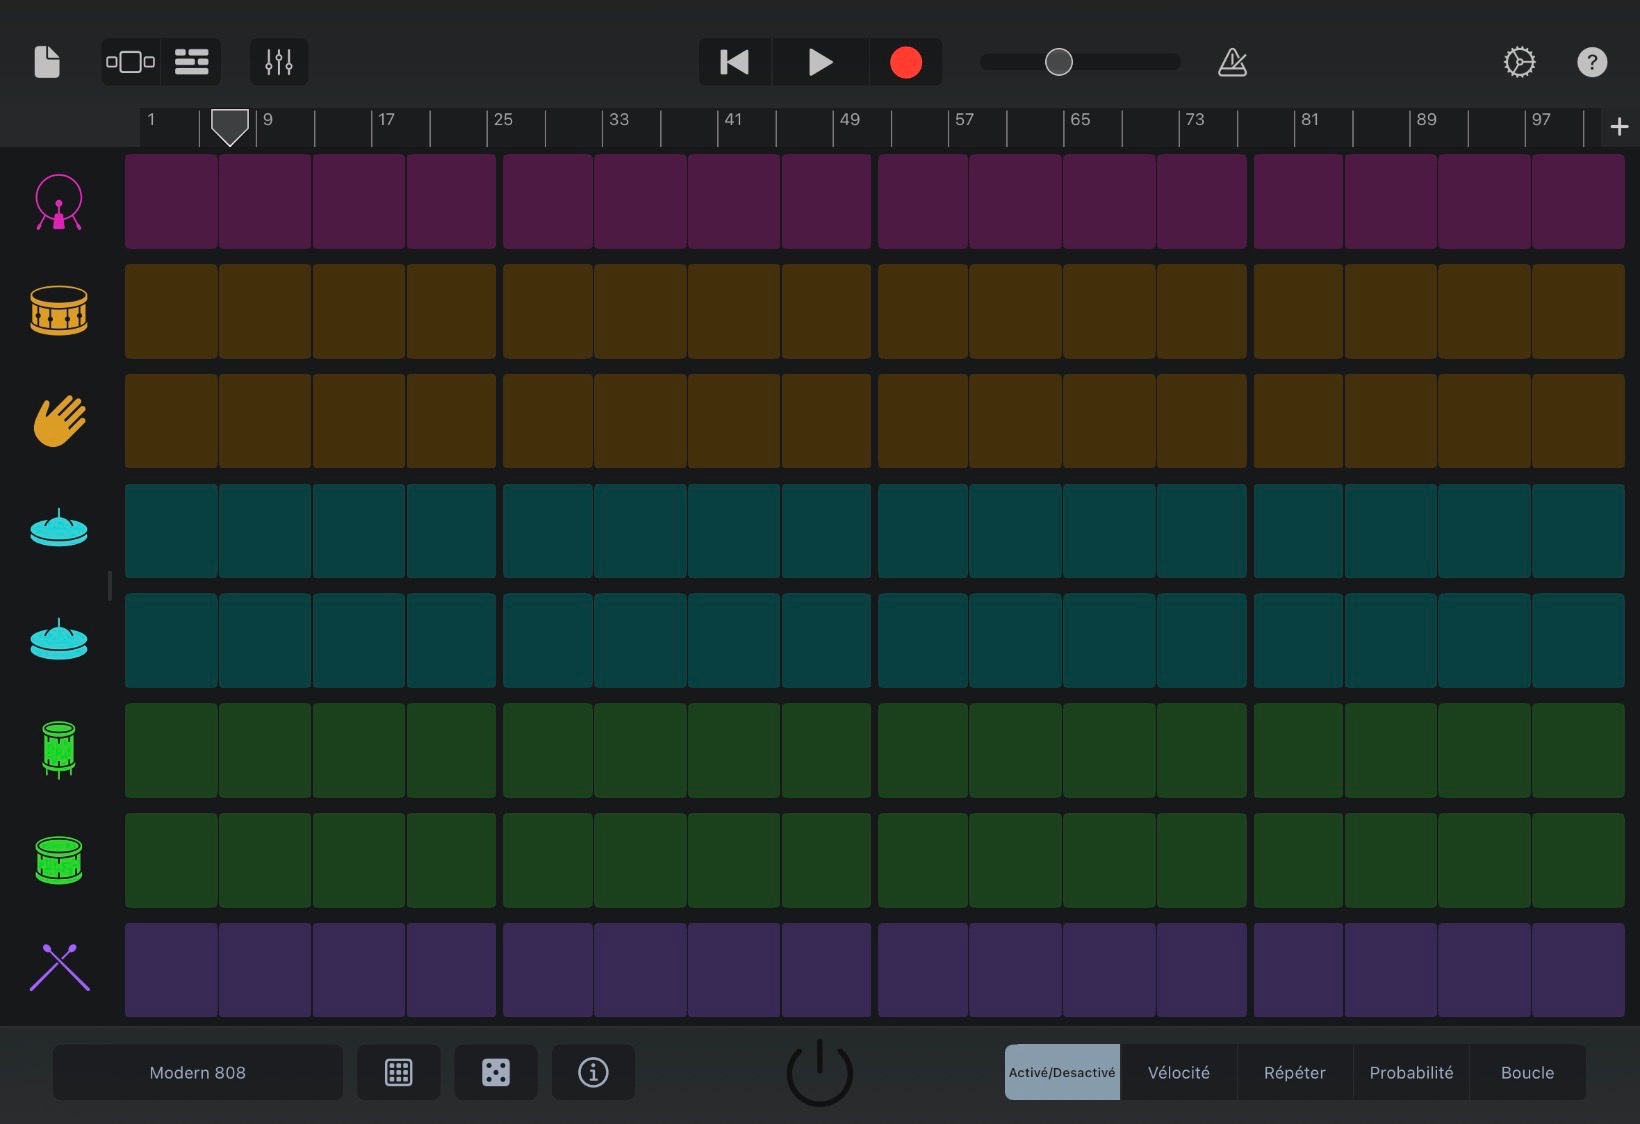Viewport: 1640px width, 1124px height.
Task: Click the master volume slider knob
Action: tap(1058, 62)
